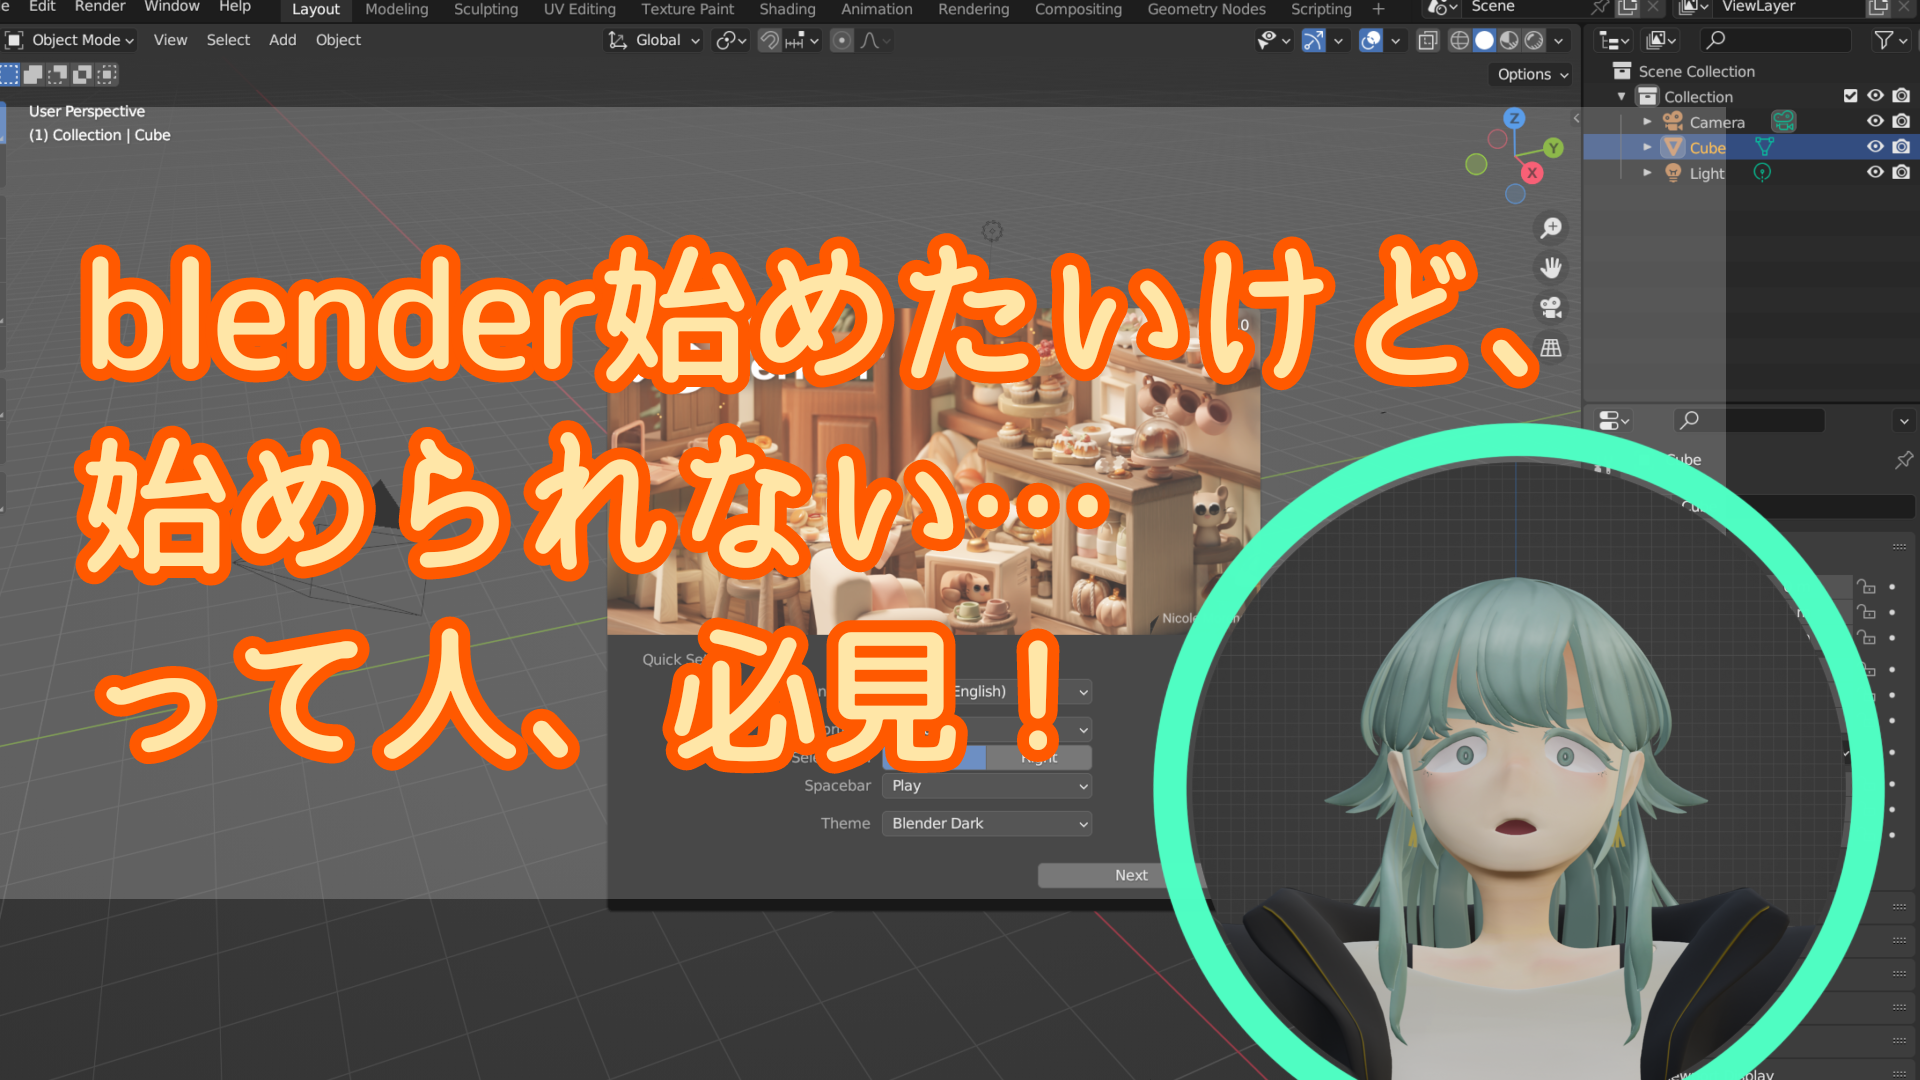The image size is (1920, 1080).
Task: Switch to the Shading workspace tab
Action: click(787, 9)
